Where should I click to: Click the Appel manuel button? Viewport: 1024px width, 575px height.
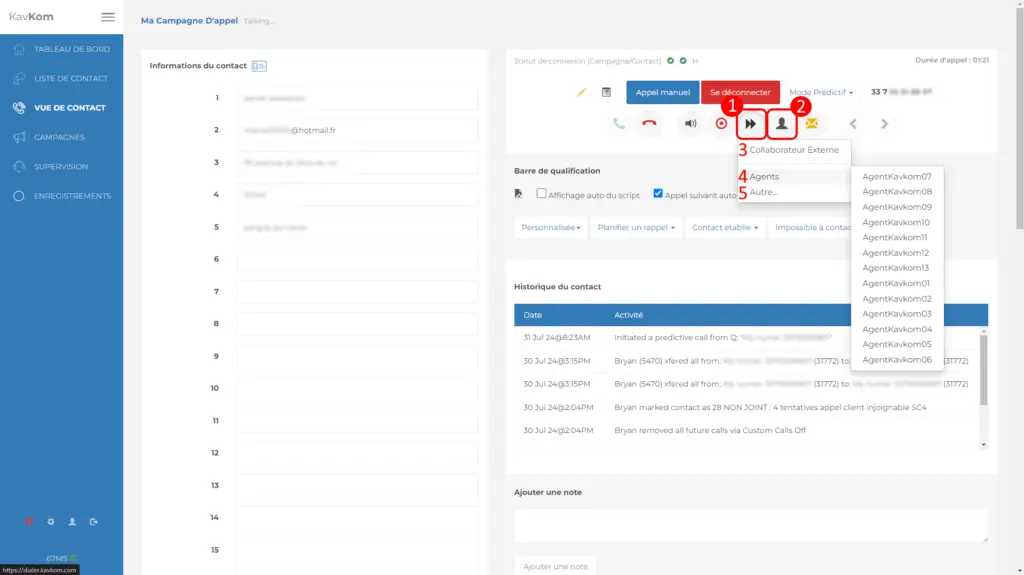click(x=662, y=93)
